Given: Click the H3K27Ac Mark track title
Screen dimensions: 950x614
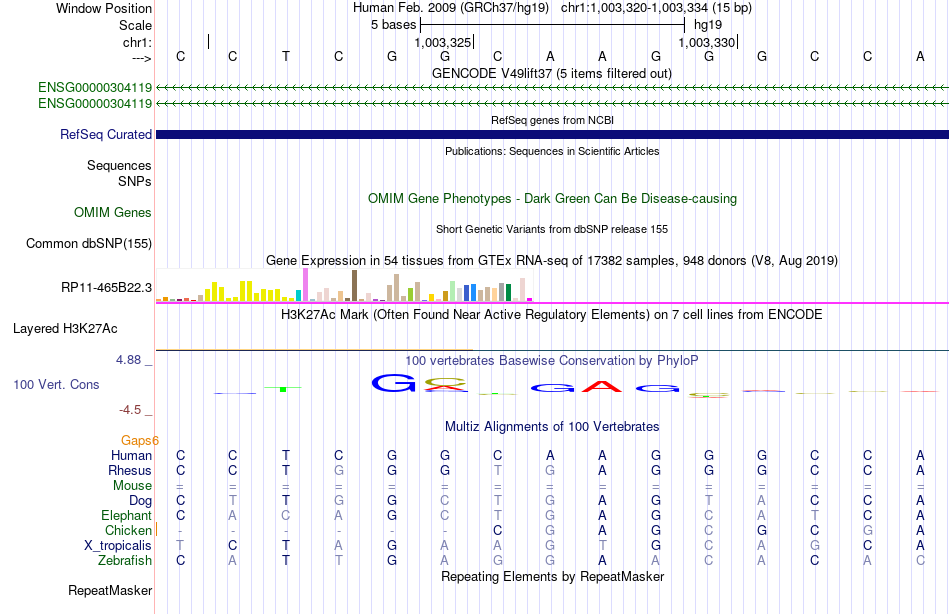Looking at the screenshot, I should pyautogui.click(x=552, y=315).
